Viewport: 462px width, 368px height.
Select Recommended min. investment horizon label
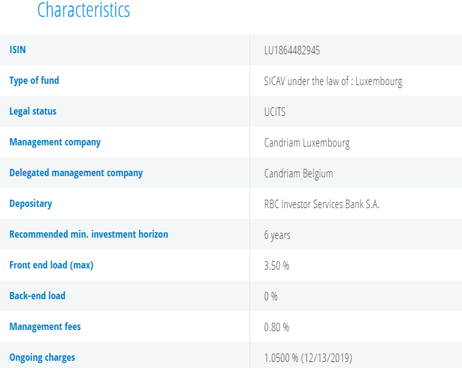pyautogui.click(x=89, y=234)
